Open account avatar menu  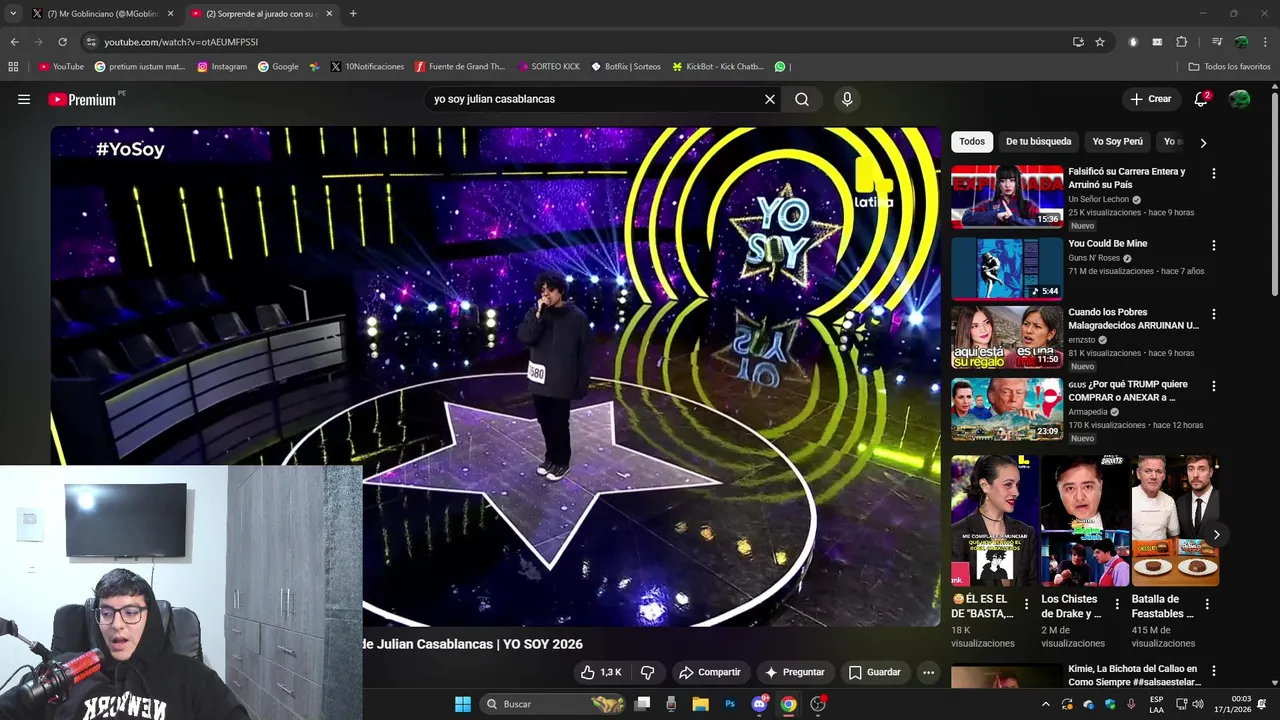tap(1239, 99)
